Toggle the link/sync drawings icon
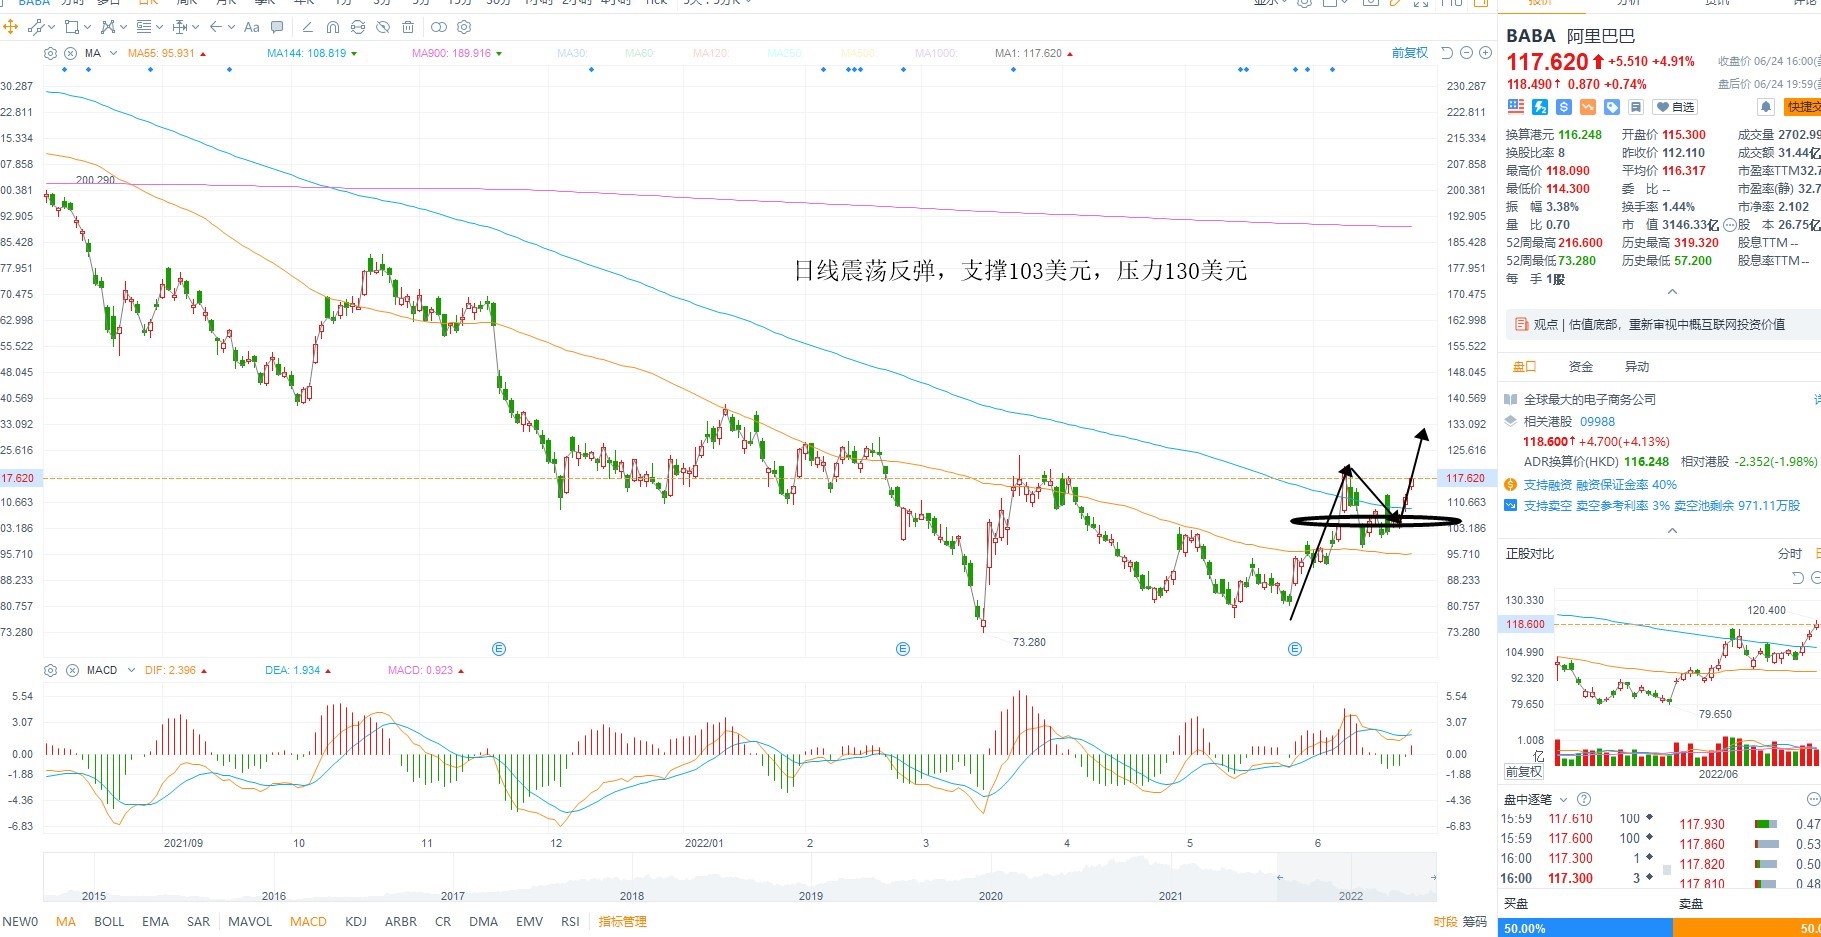1821x937 pixels. coord(358,27)
